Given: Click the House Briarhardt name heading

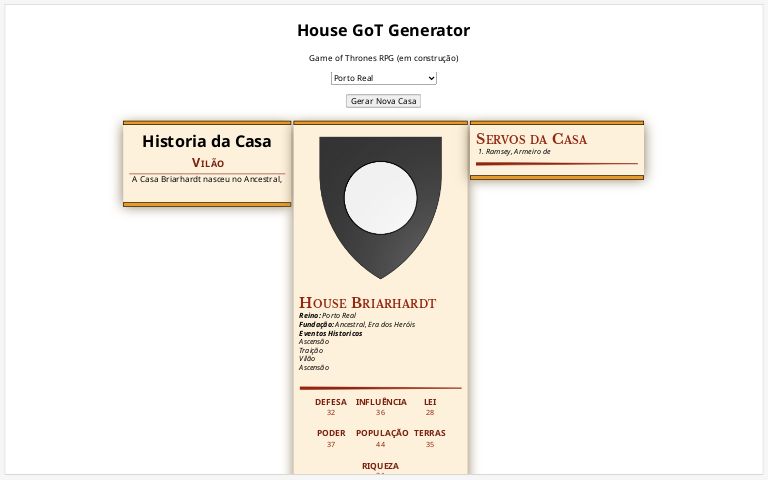Looking at the screenshot, I should pos(367,303).
